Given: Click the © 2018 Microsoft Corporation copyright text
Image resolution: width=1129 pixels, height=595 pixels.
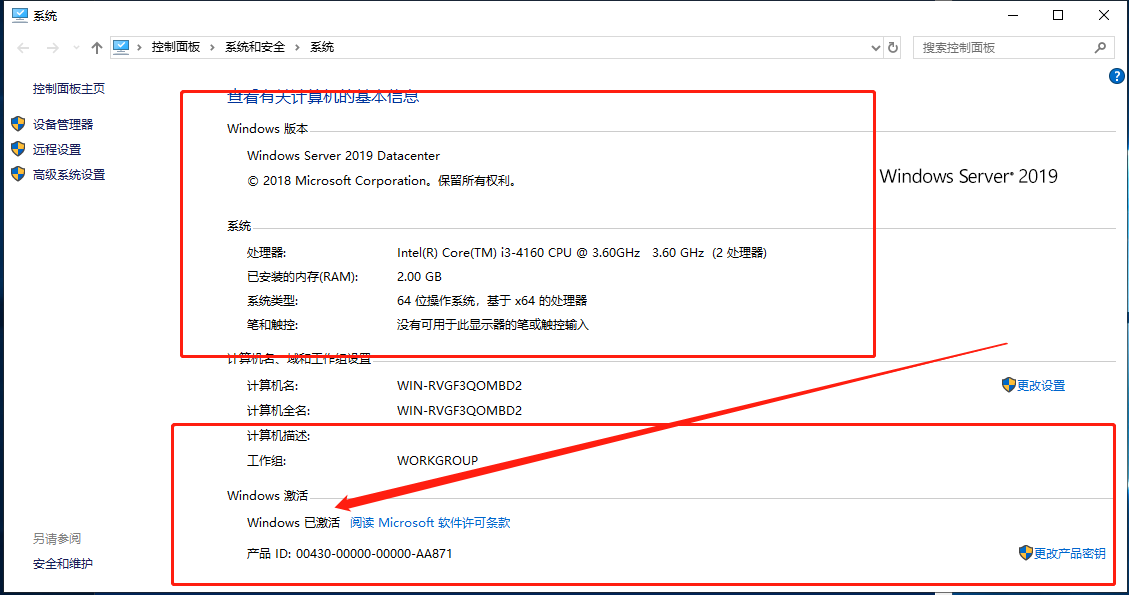Looking at the screenshot, I should 382,181.
